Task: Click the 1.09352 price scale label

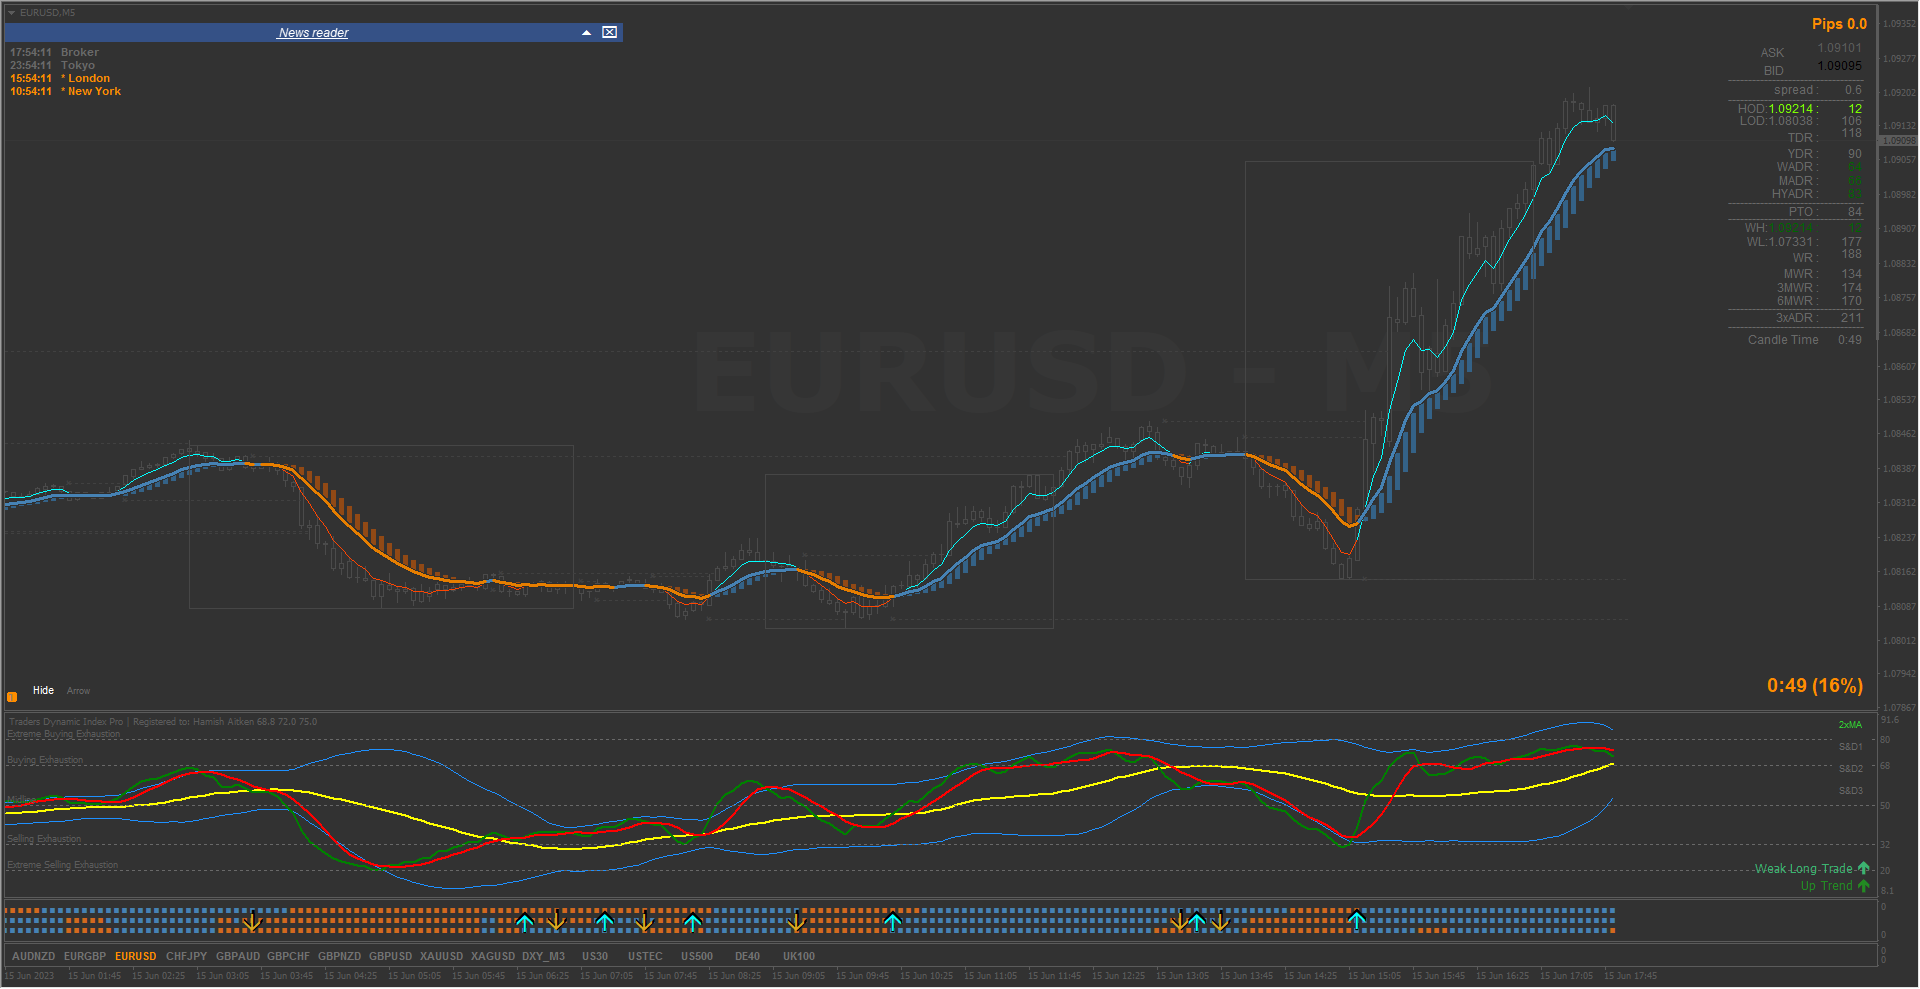Action: (x=1899, y=24)
